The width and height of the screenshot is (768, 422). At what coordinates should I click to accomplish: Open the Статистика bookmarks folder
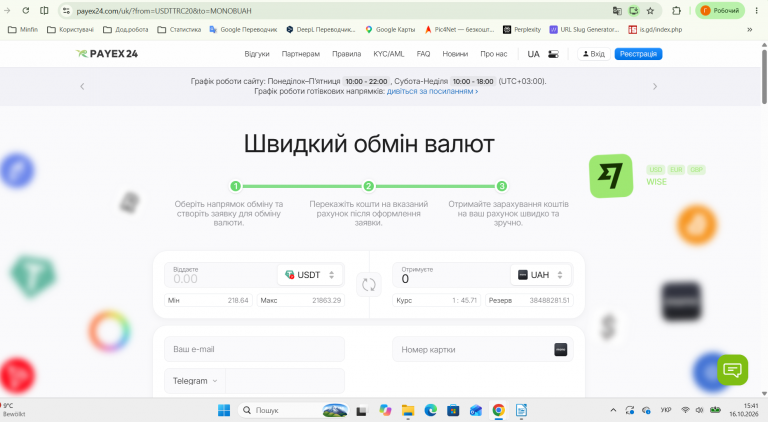pyautogui.click(x=179, y=29)
